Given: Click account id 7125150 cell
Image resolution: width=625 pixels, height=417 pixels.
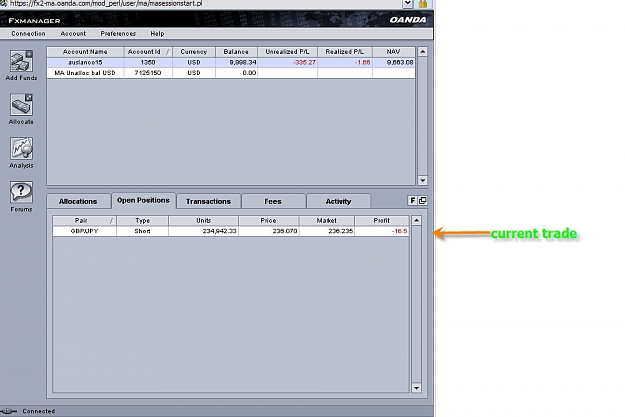Looking at the screenshot, I should pyautogui.click(x=148, y=73).
